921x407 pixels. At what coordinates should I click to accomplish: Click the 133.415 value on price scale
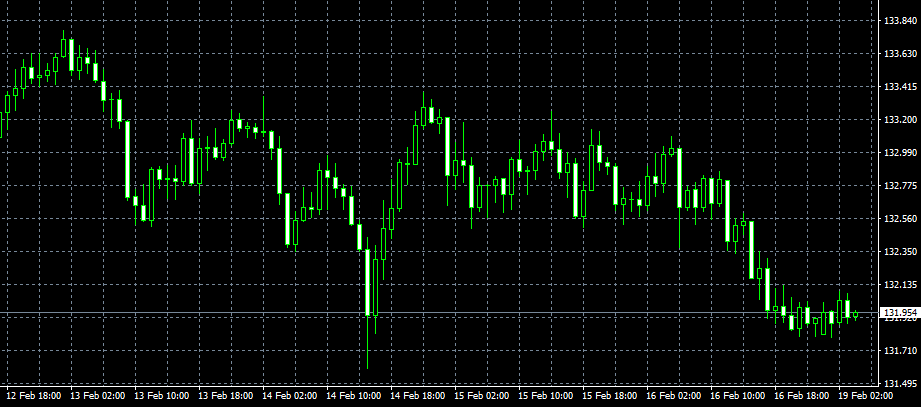[900, 87]
